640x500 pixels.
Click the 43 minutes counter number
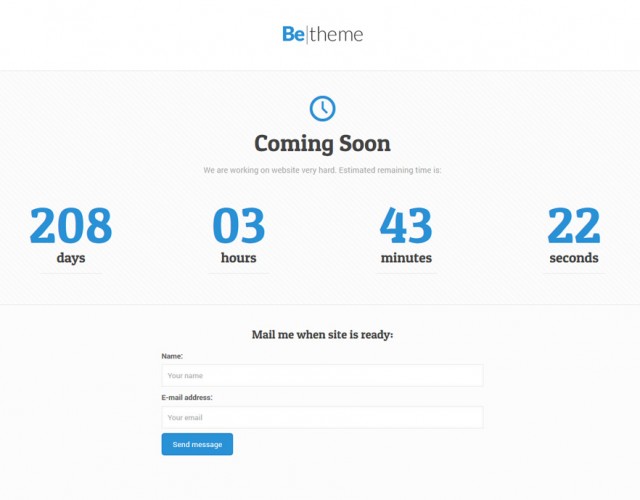click(x=406, y=226)
